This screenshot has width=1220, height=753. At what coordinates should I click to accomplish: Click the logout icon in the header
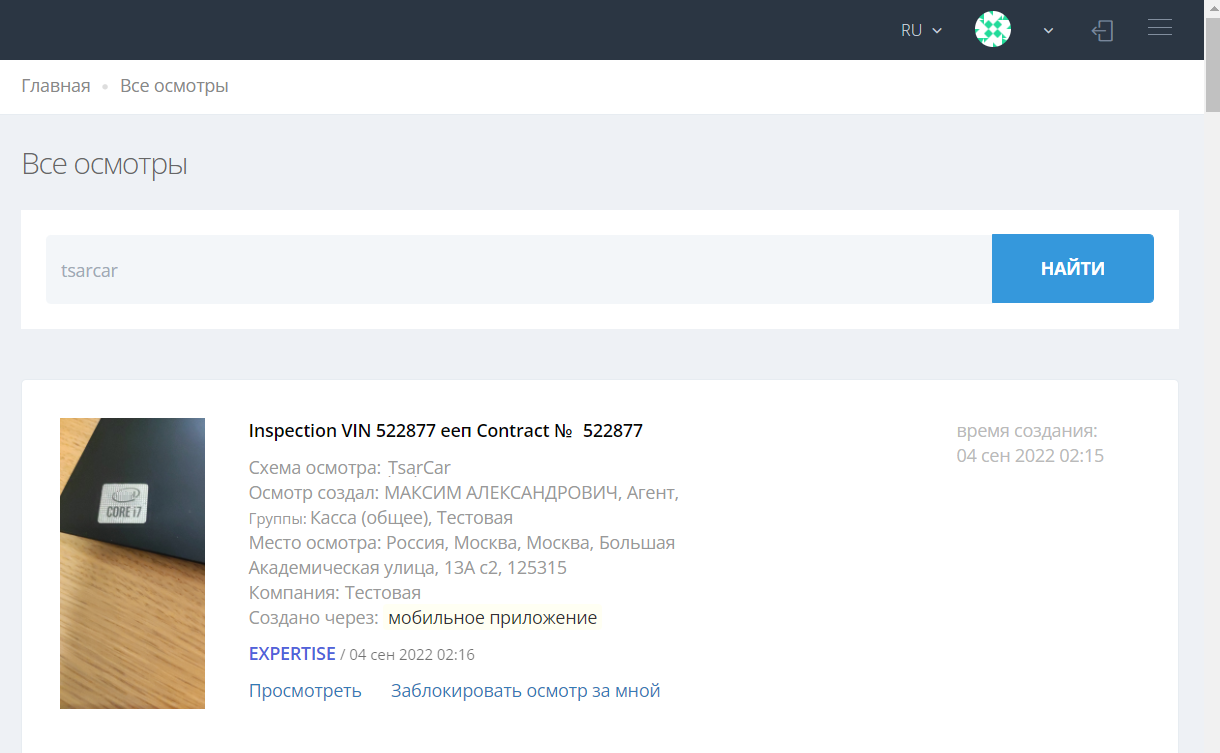tap(1102, 31)
